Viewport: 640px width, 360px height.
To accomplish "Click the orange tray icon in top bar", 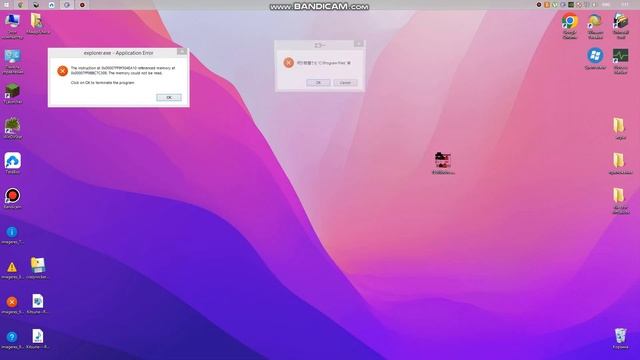I will (x=547, y=5).
